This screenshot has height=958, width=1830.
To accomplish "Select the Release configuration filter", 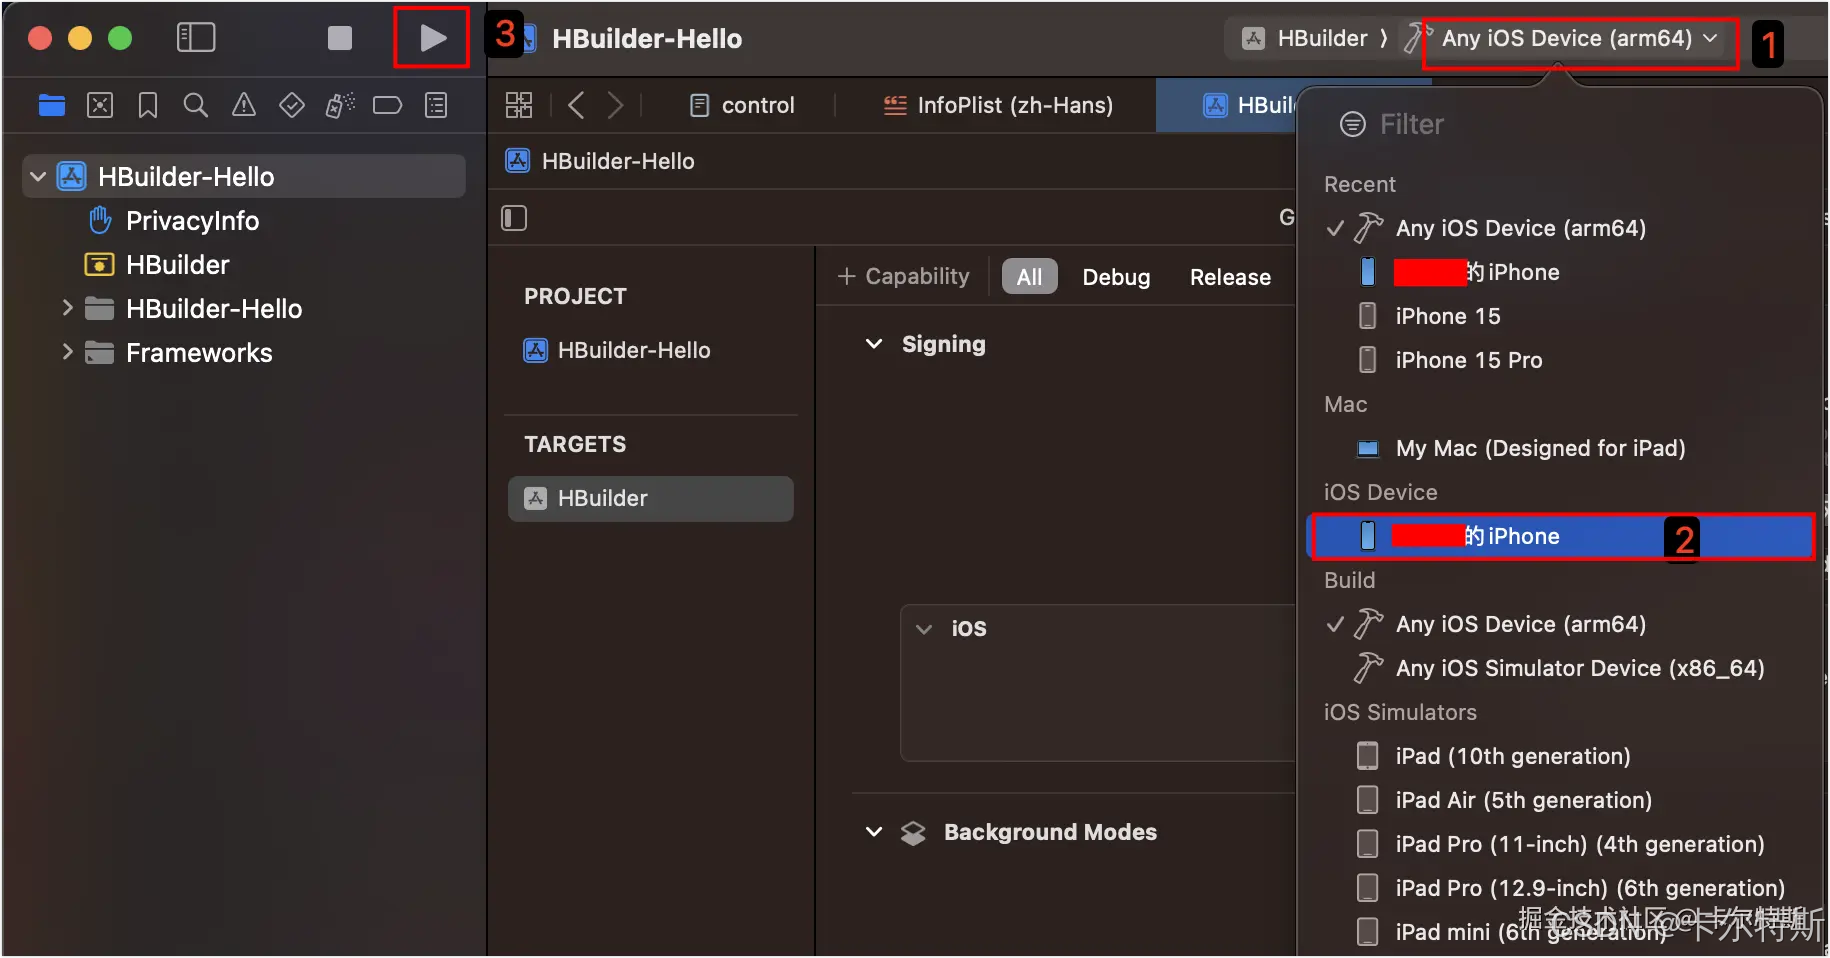I will click(x=1230, y=277).
